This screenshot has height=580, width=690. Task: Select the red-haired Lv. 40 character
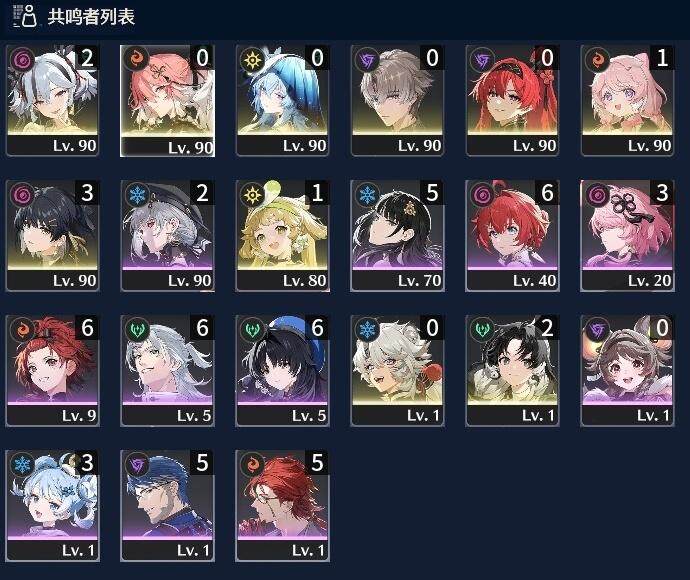click(512, 235)
